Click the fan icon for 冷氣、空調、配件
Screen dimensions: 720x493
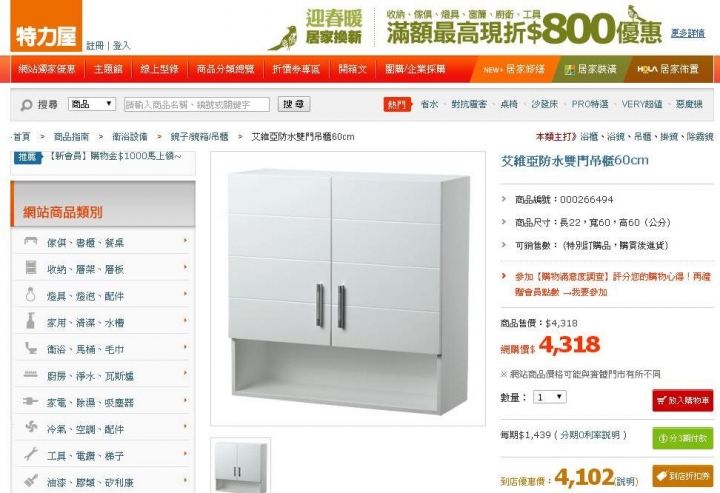(x=31, y=427)
